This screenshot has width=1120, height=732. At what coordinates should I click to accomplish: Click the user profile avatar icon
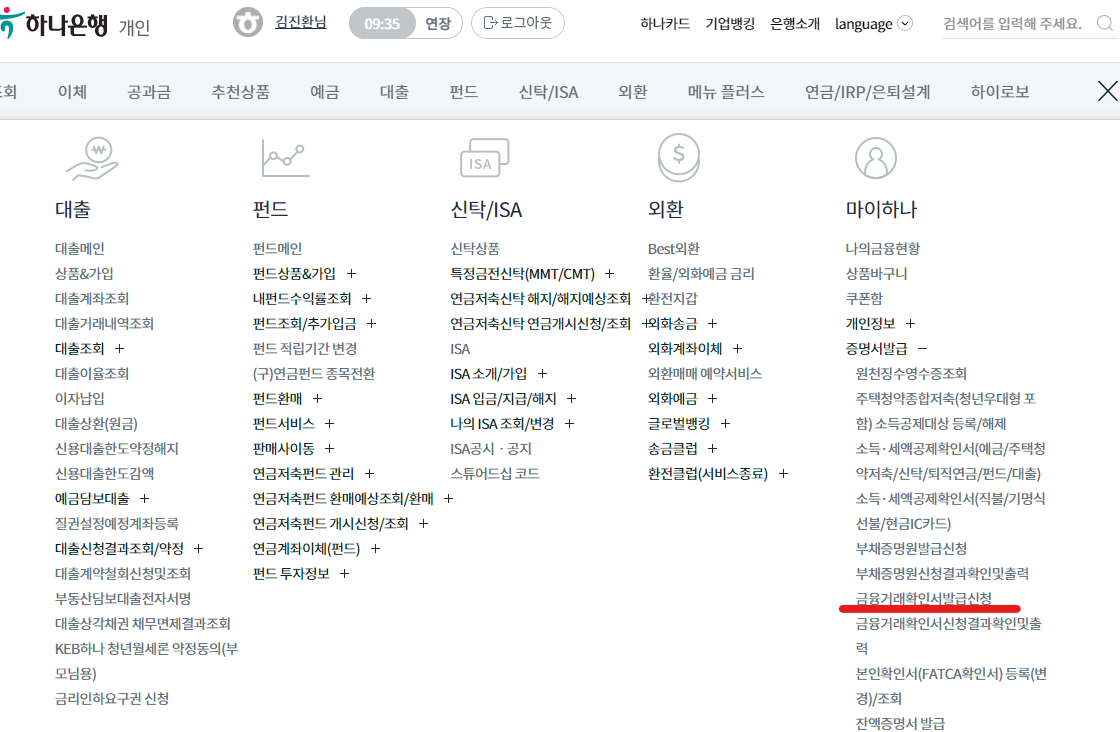pyautogui.click(x=248, y=22)
